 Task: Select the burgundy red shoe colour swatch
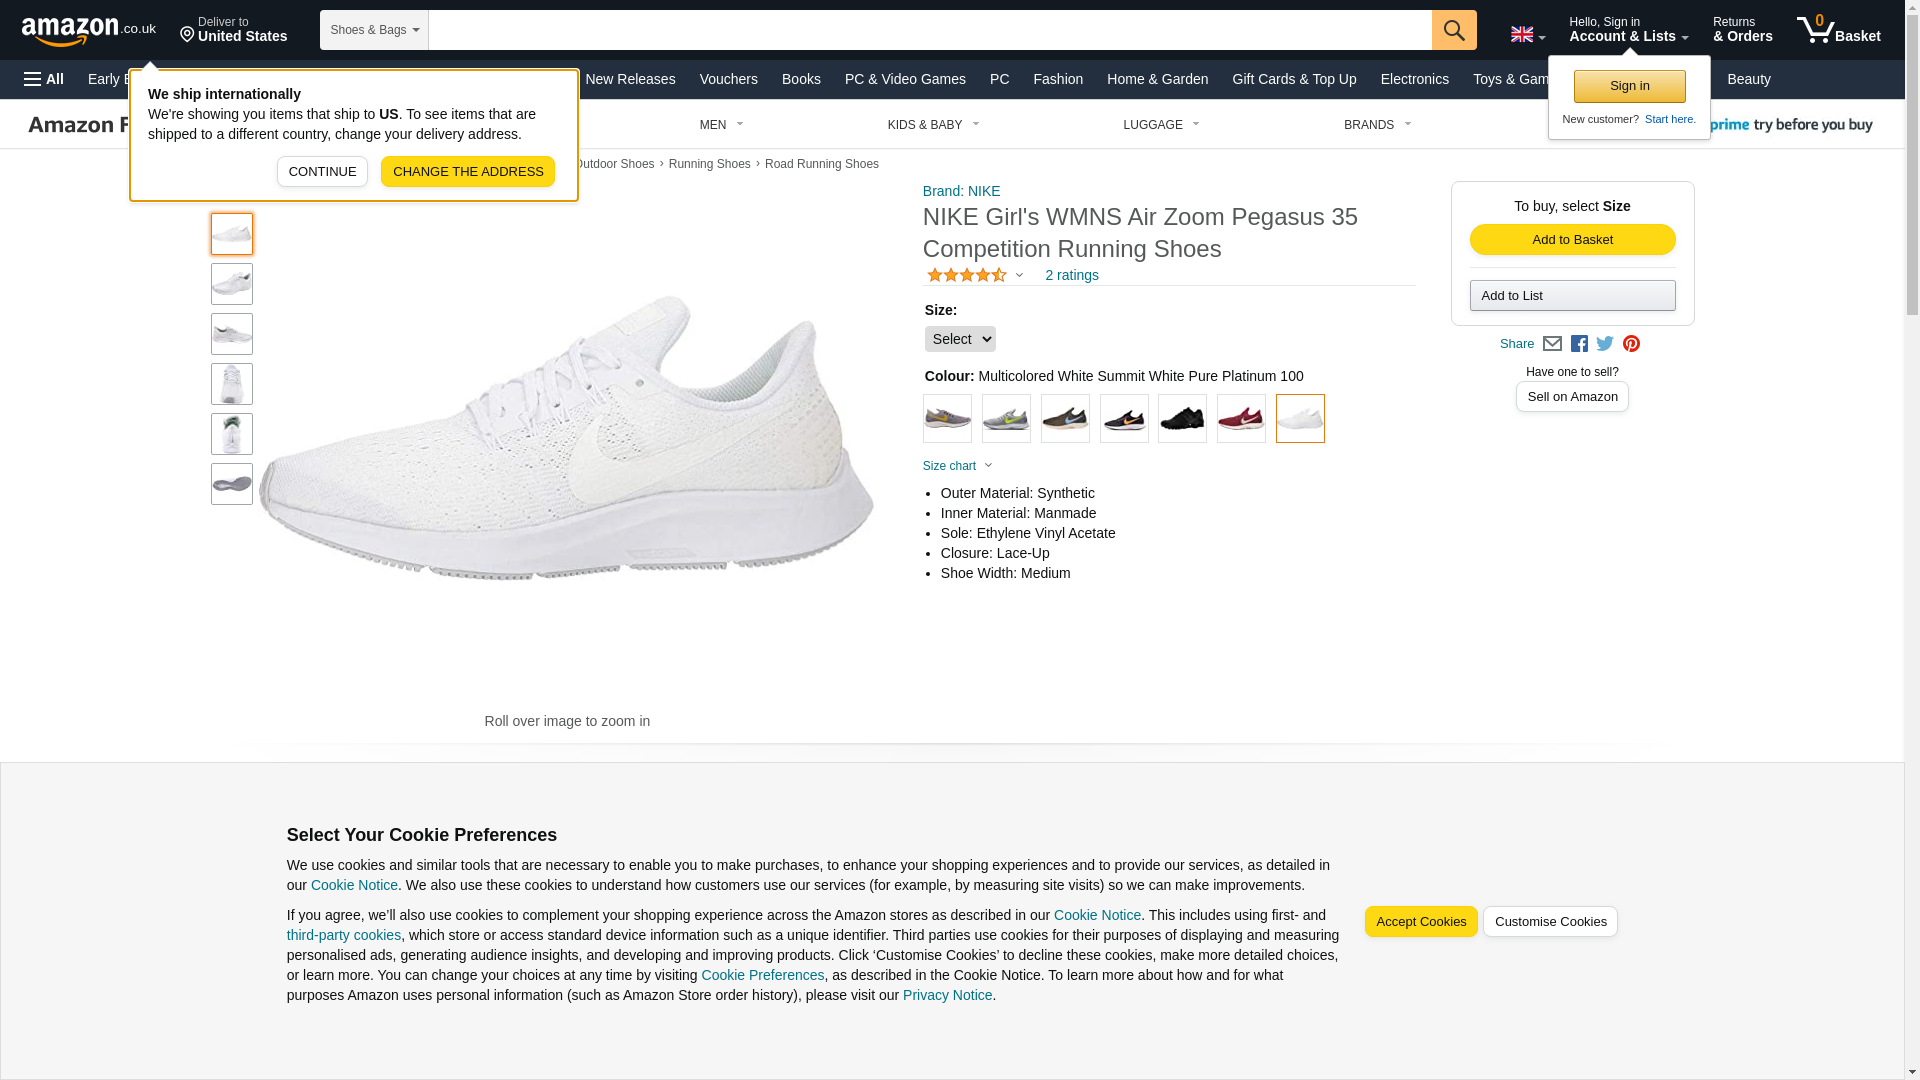point(1241,419)
